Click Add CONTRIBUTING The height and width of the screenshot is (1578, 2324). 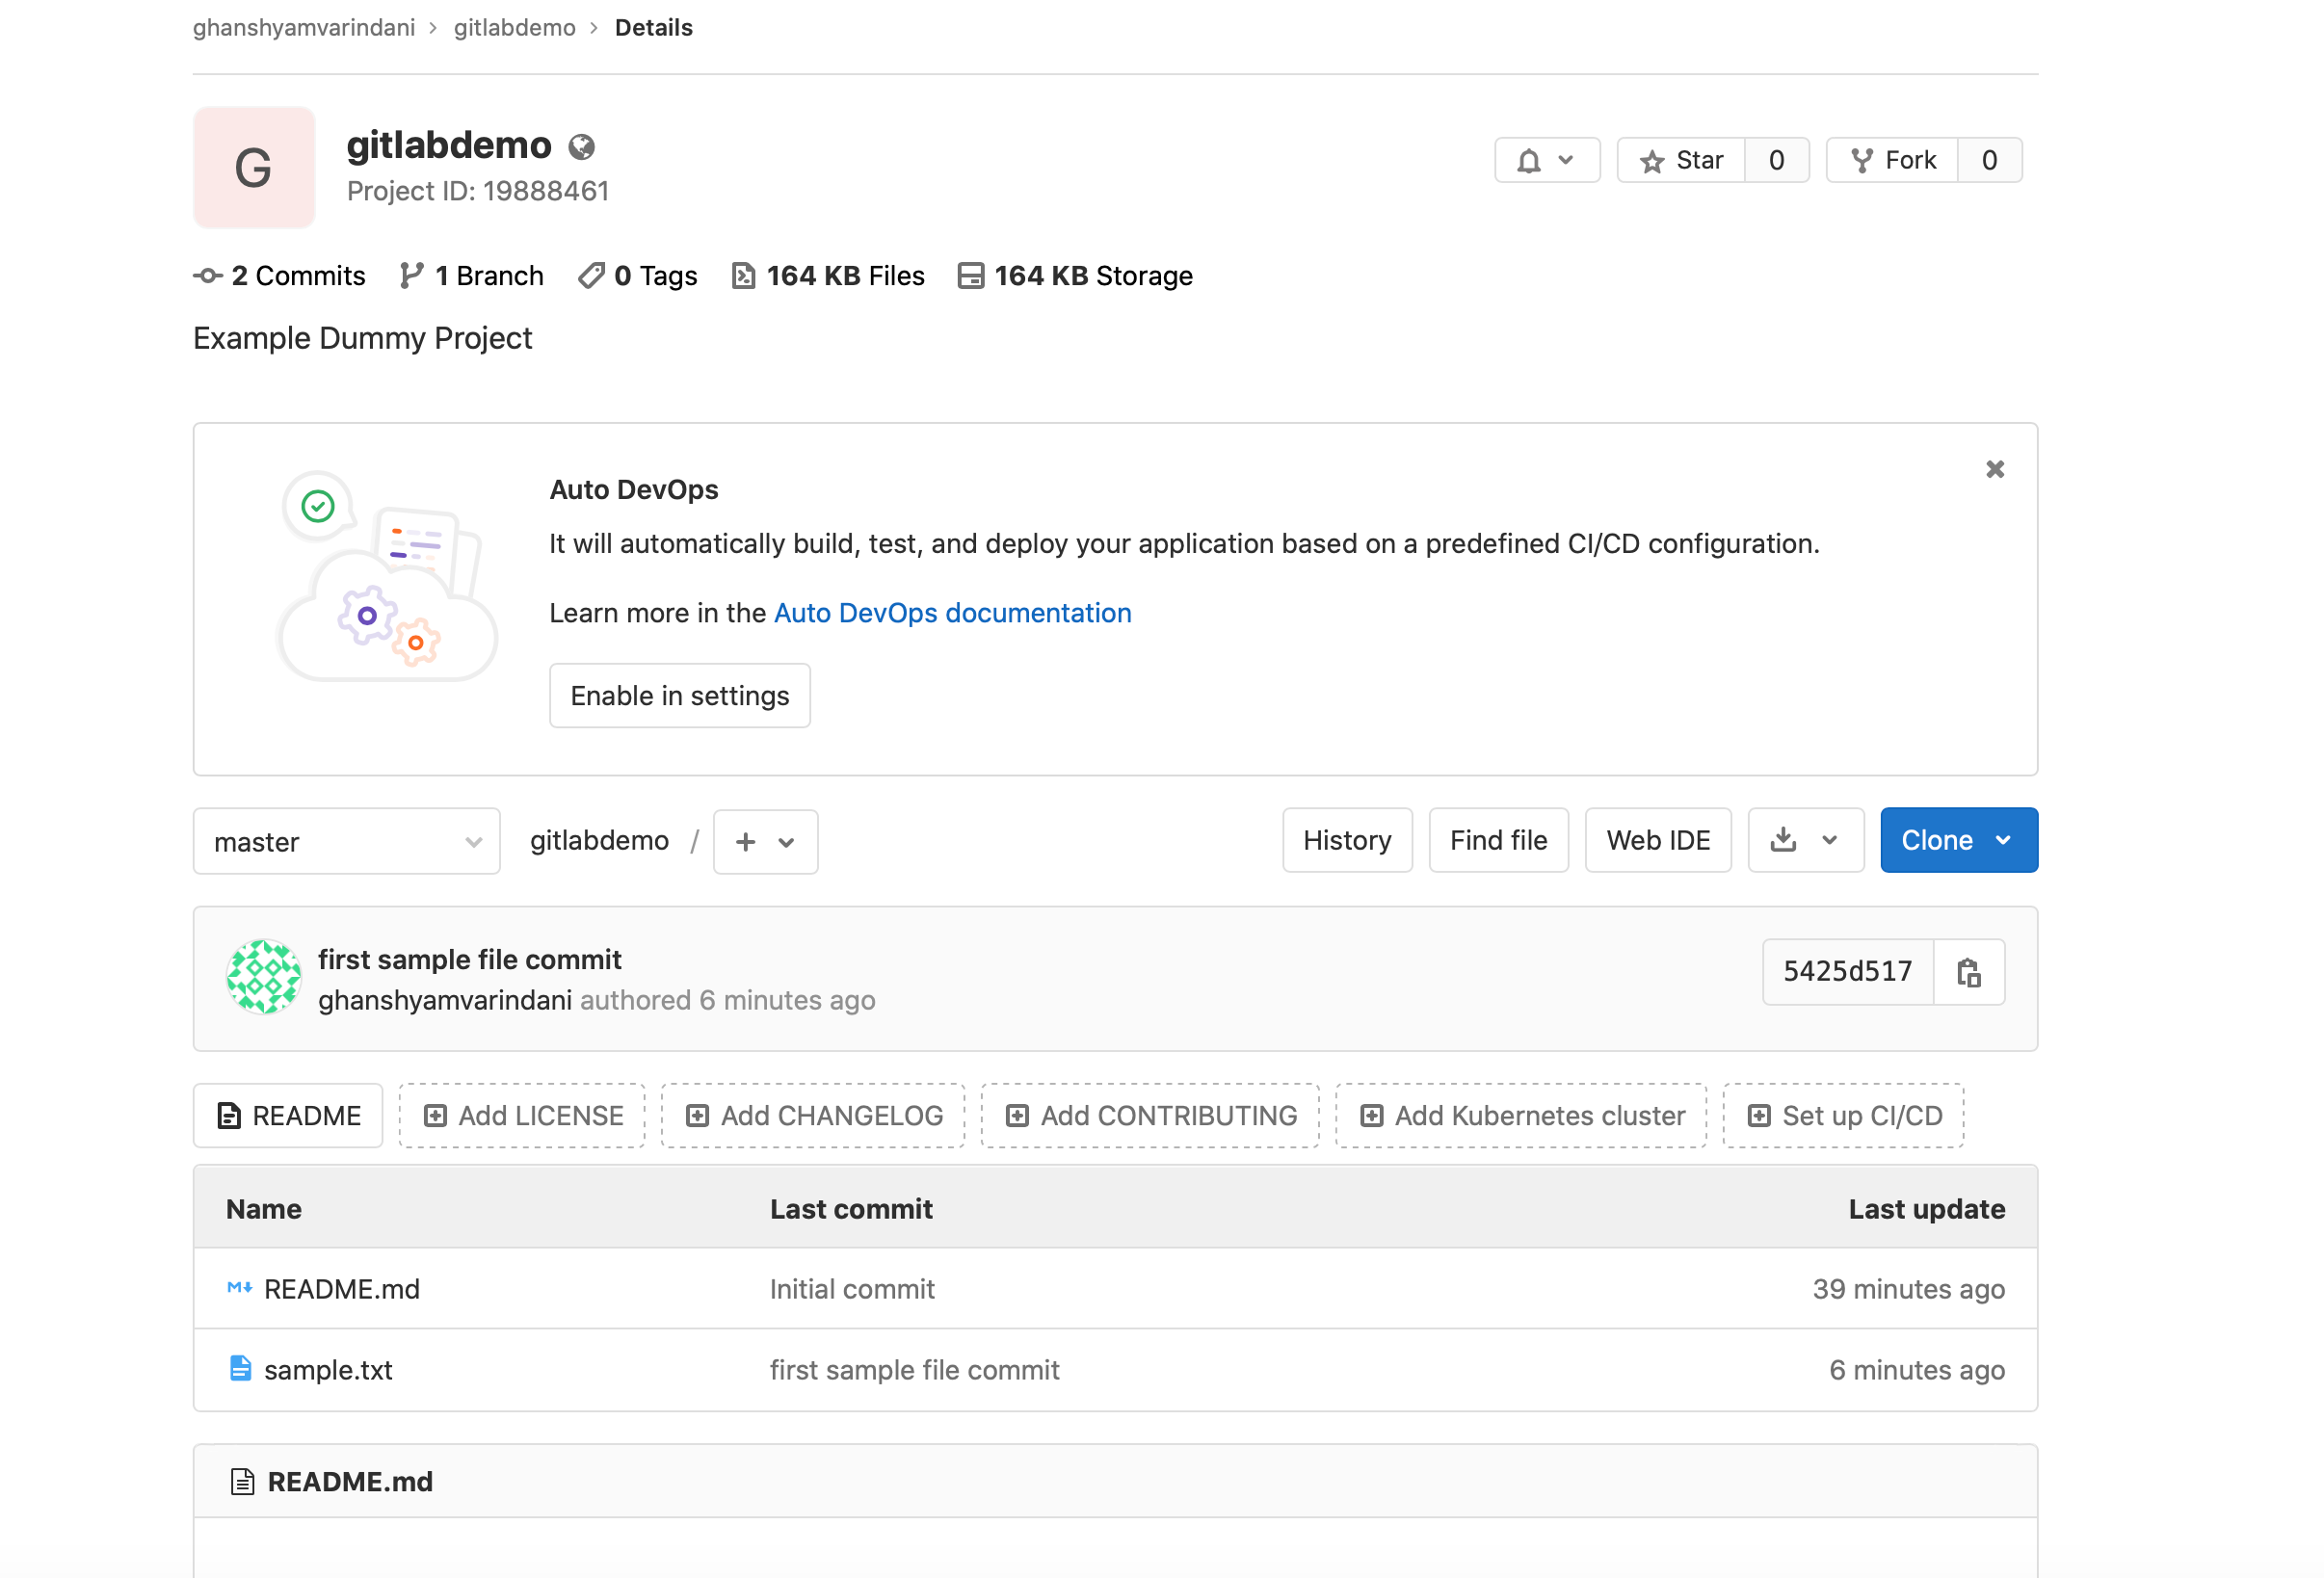click(x=1150, y=1115)
